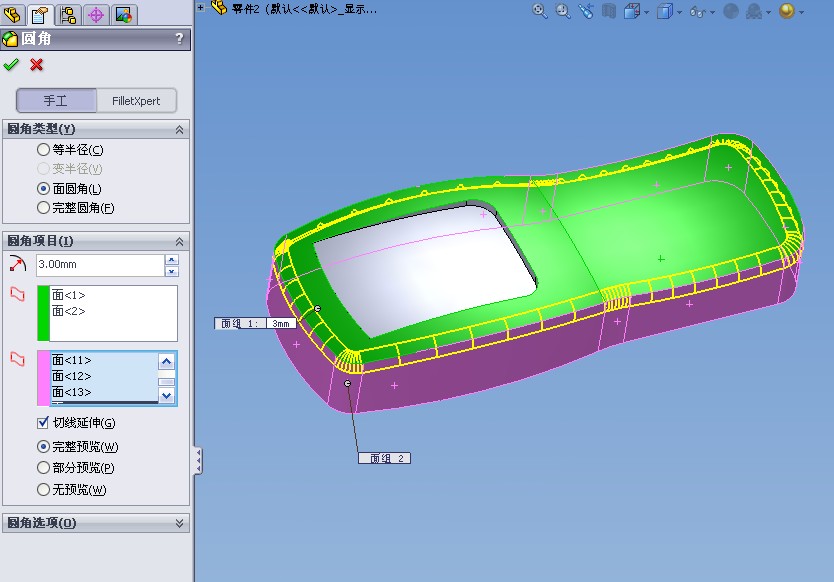This screenshot has height=582, width=834.
Task: Click the radius field showing 3.00mm
Action: pyautogui.click(x=100, y=264)
